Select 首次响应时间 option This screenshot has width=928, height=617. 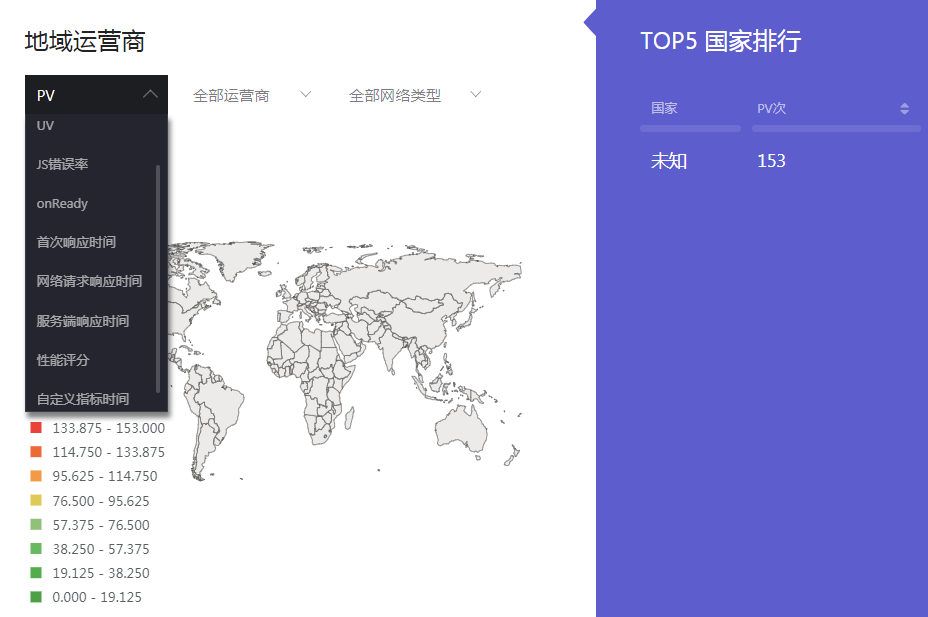[96, 242]
